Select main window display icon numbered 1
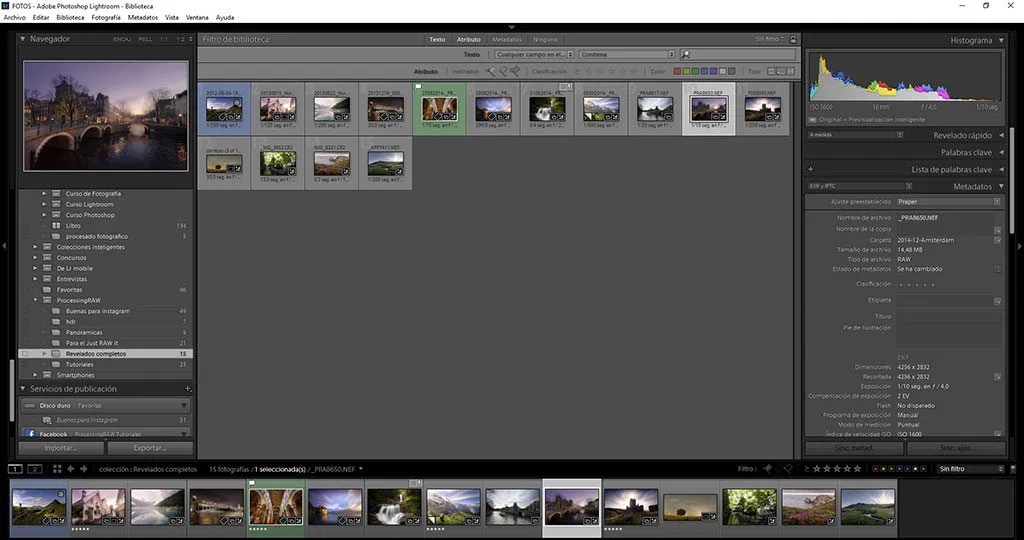 [15, 468]
